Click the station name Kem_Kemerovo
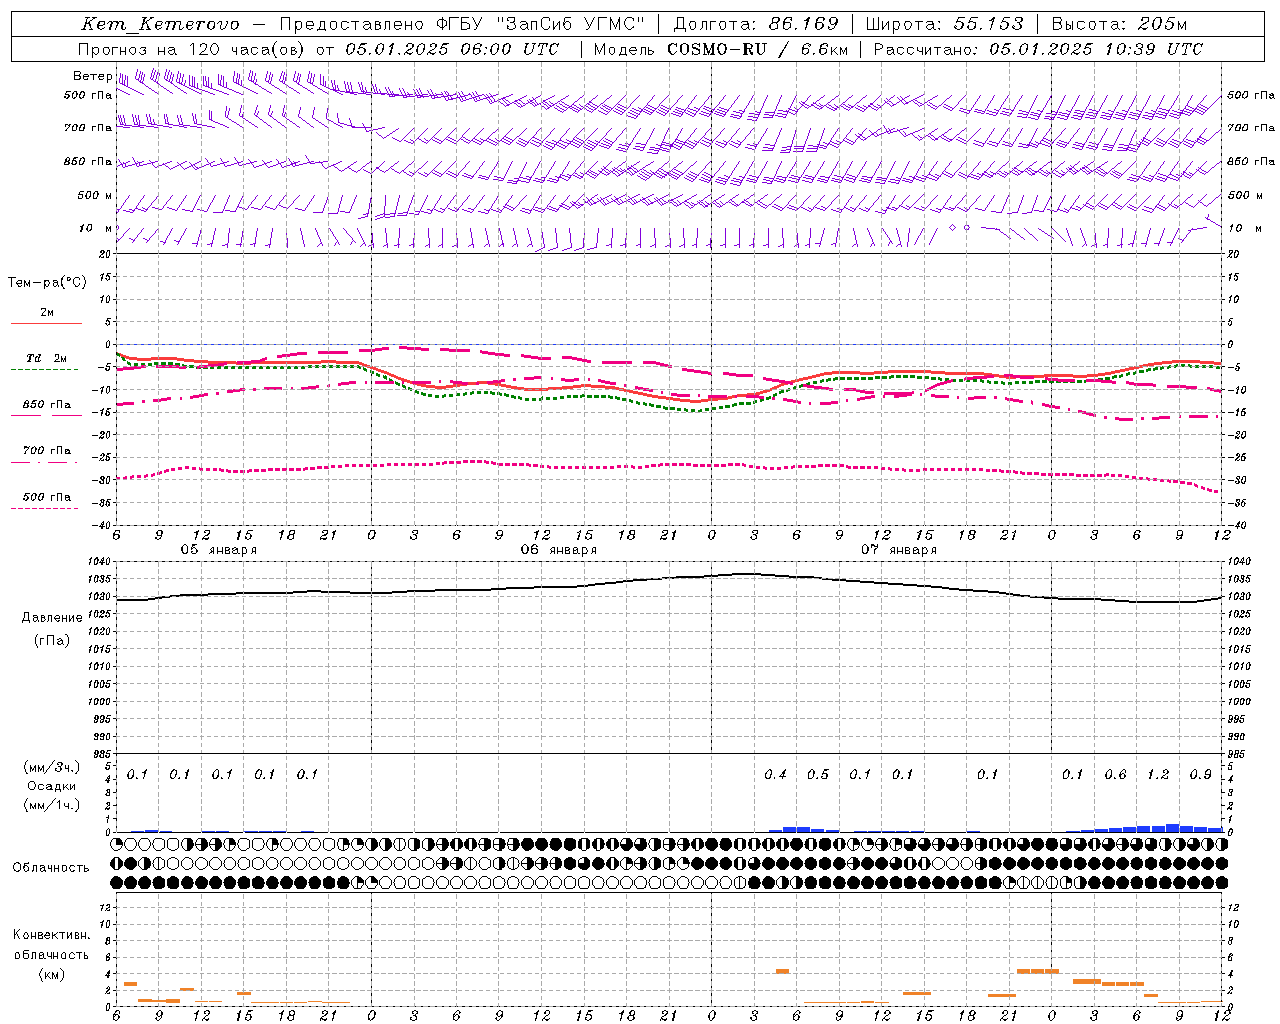The width and height of the screenshot is (1280, 1024). [160, 24]
